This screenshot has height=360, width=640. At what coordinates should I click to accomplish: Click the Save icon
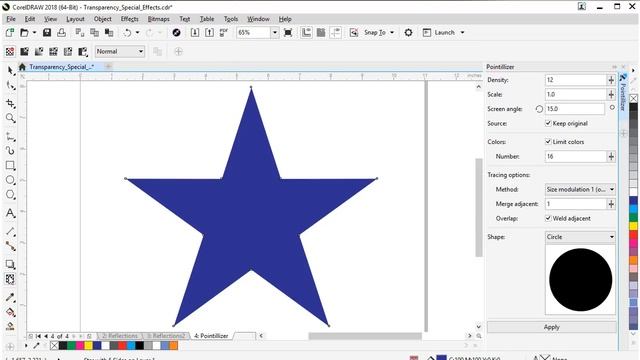coord(47,33)
